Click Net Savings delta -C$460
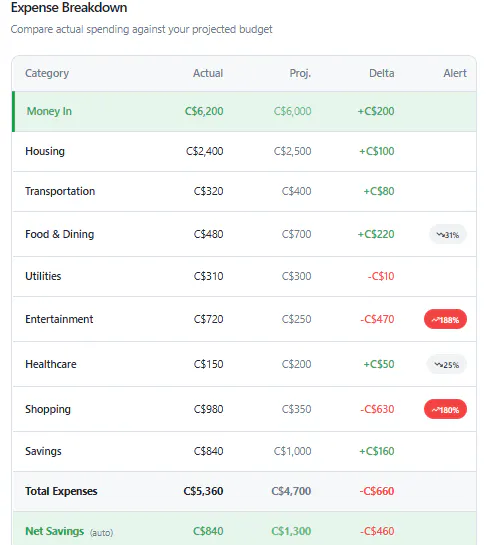487x545 pixels. pos(377,531)
